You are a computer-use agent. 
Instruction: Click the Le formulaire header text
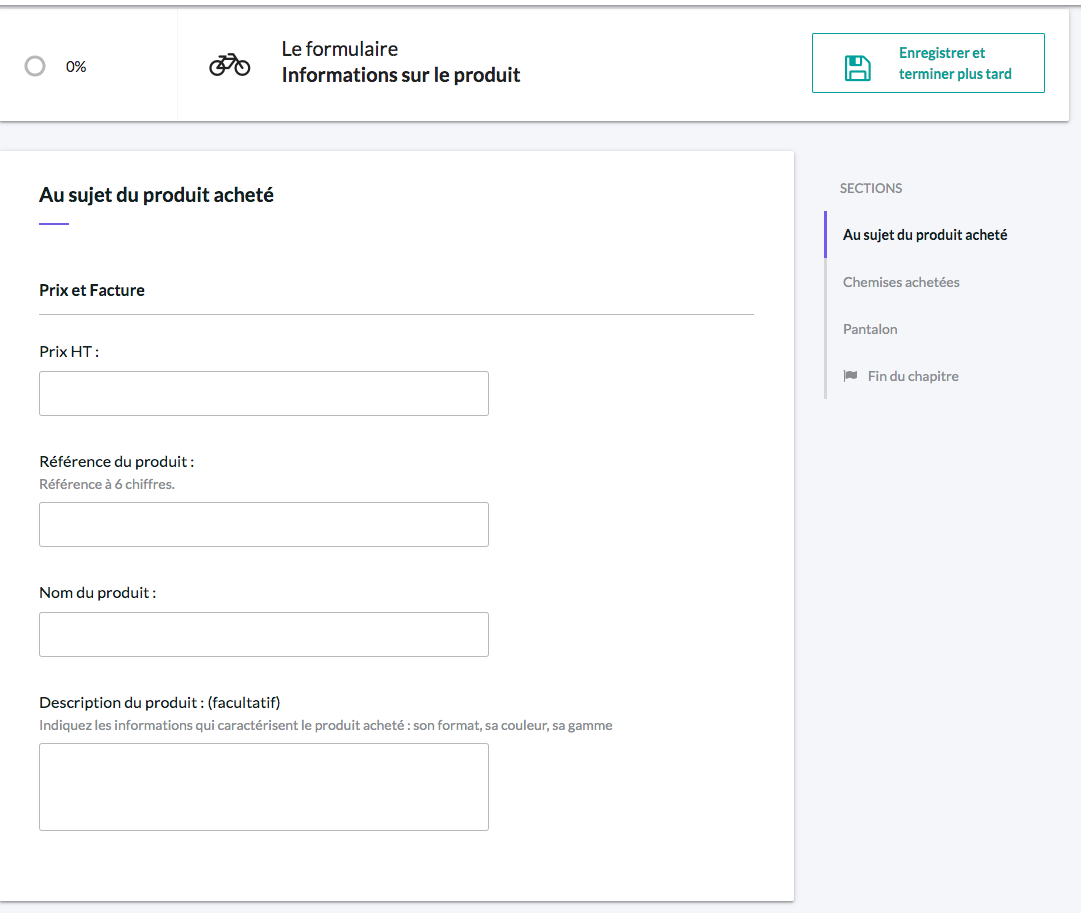point(339,49)
